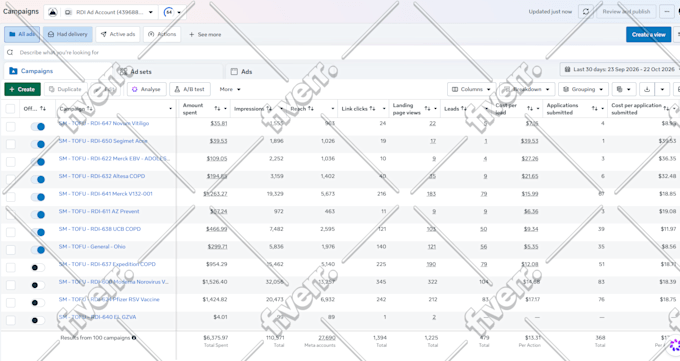Viewport: 680px width, 361px height.
Task: Toggle off RDI-622 Merck EBV campaign
Action: (x=38, y=162)
